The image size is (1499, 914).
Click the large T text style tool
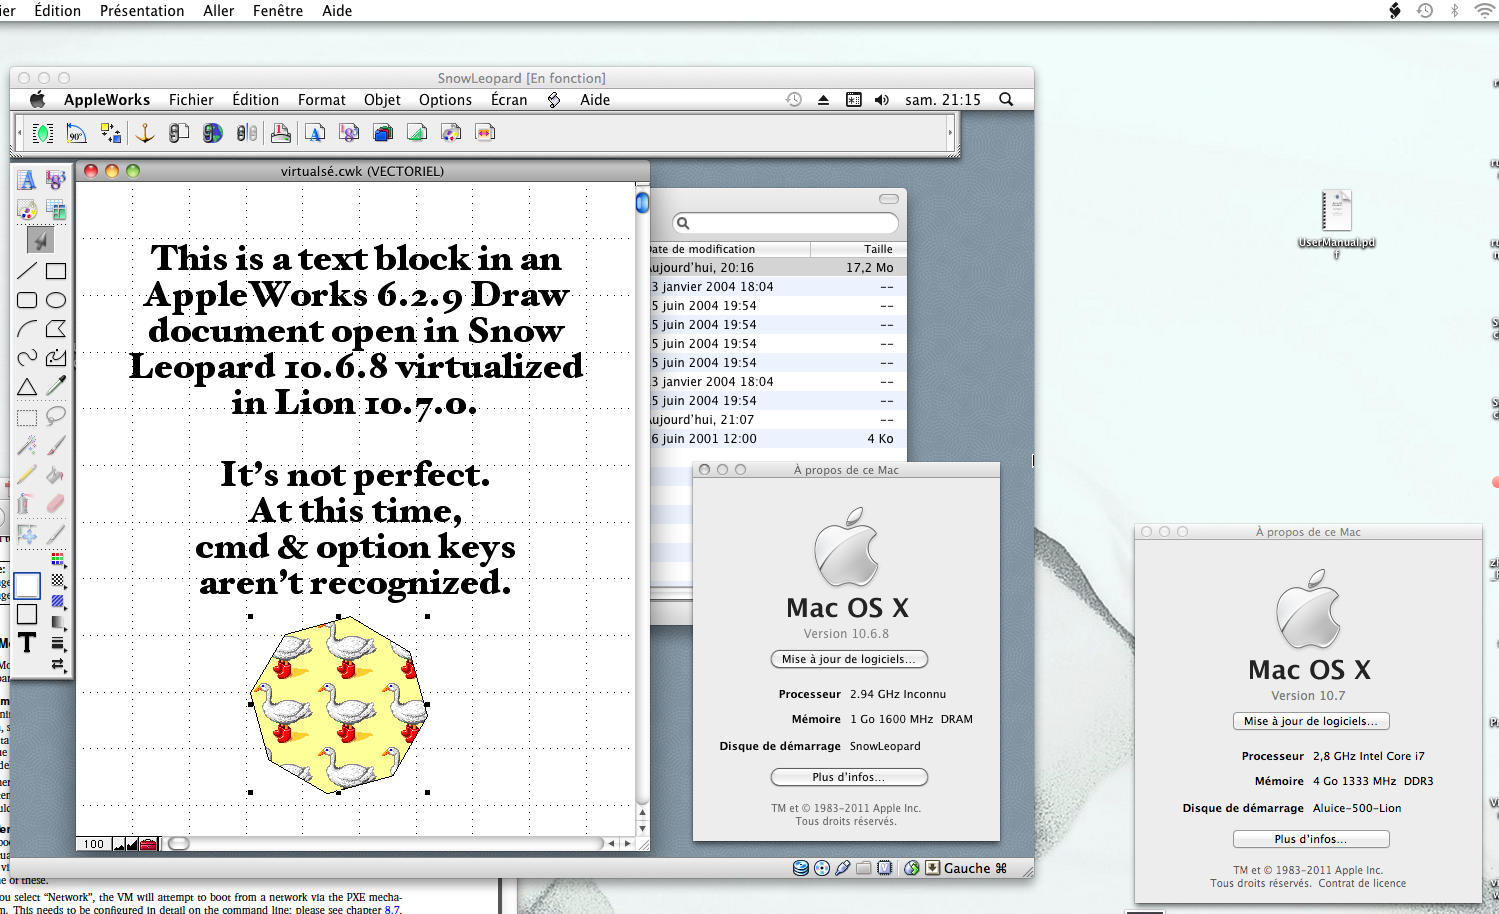point(27,643)
